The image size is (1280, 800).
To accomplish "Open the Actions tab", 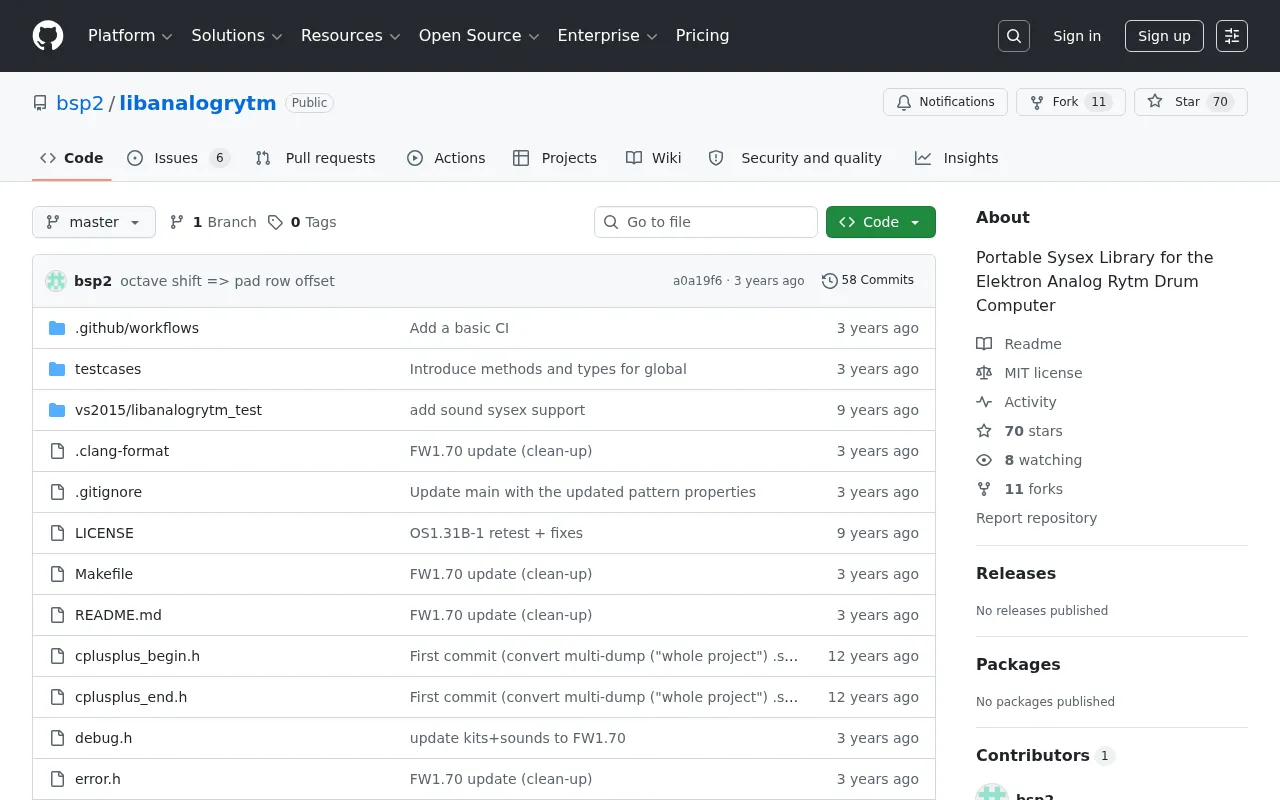I will 446,158.
